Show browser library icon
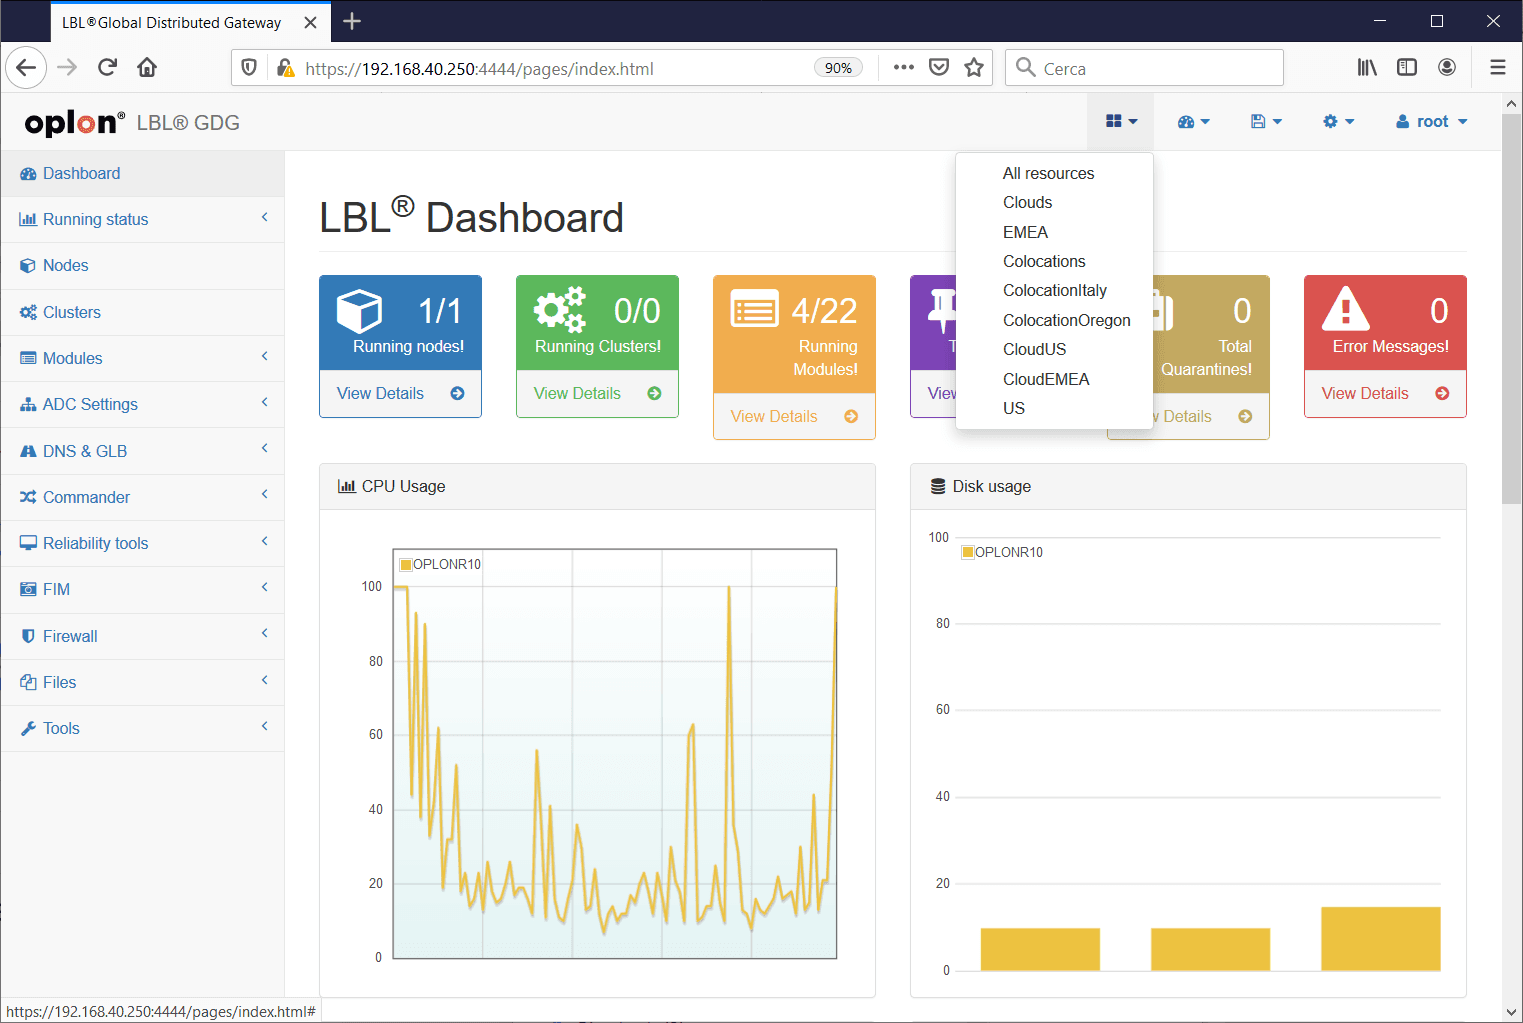The height and width of the screenshot is (1023, 1523). [1366, 67]
